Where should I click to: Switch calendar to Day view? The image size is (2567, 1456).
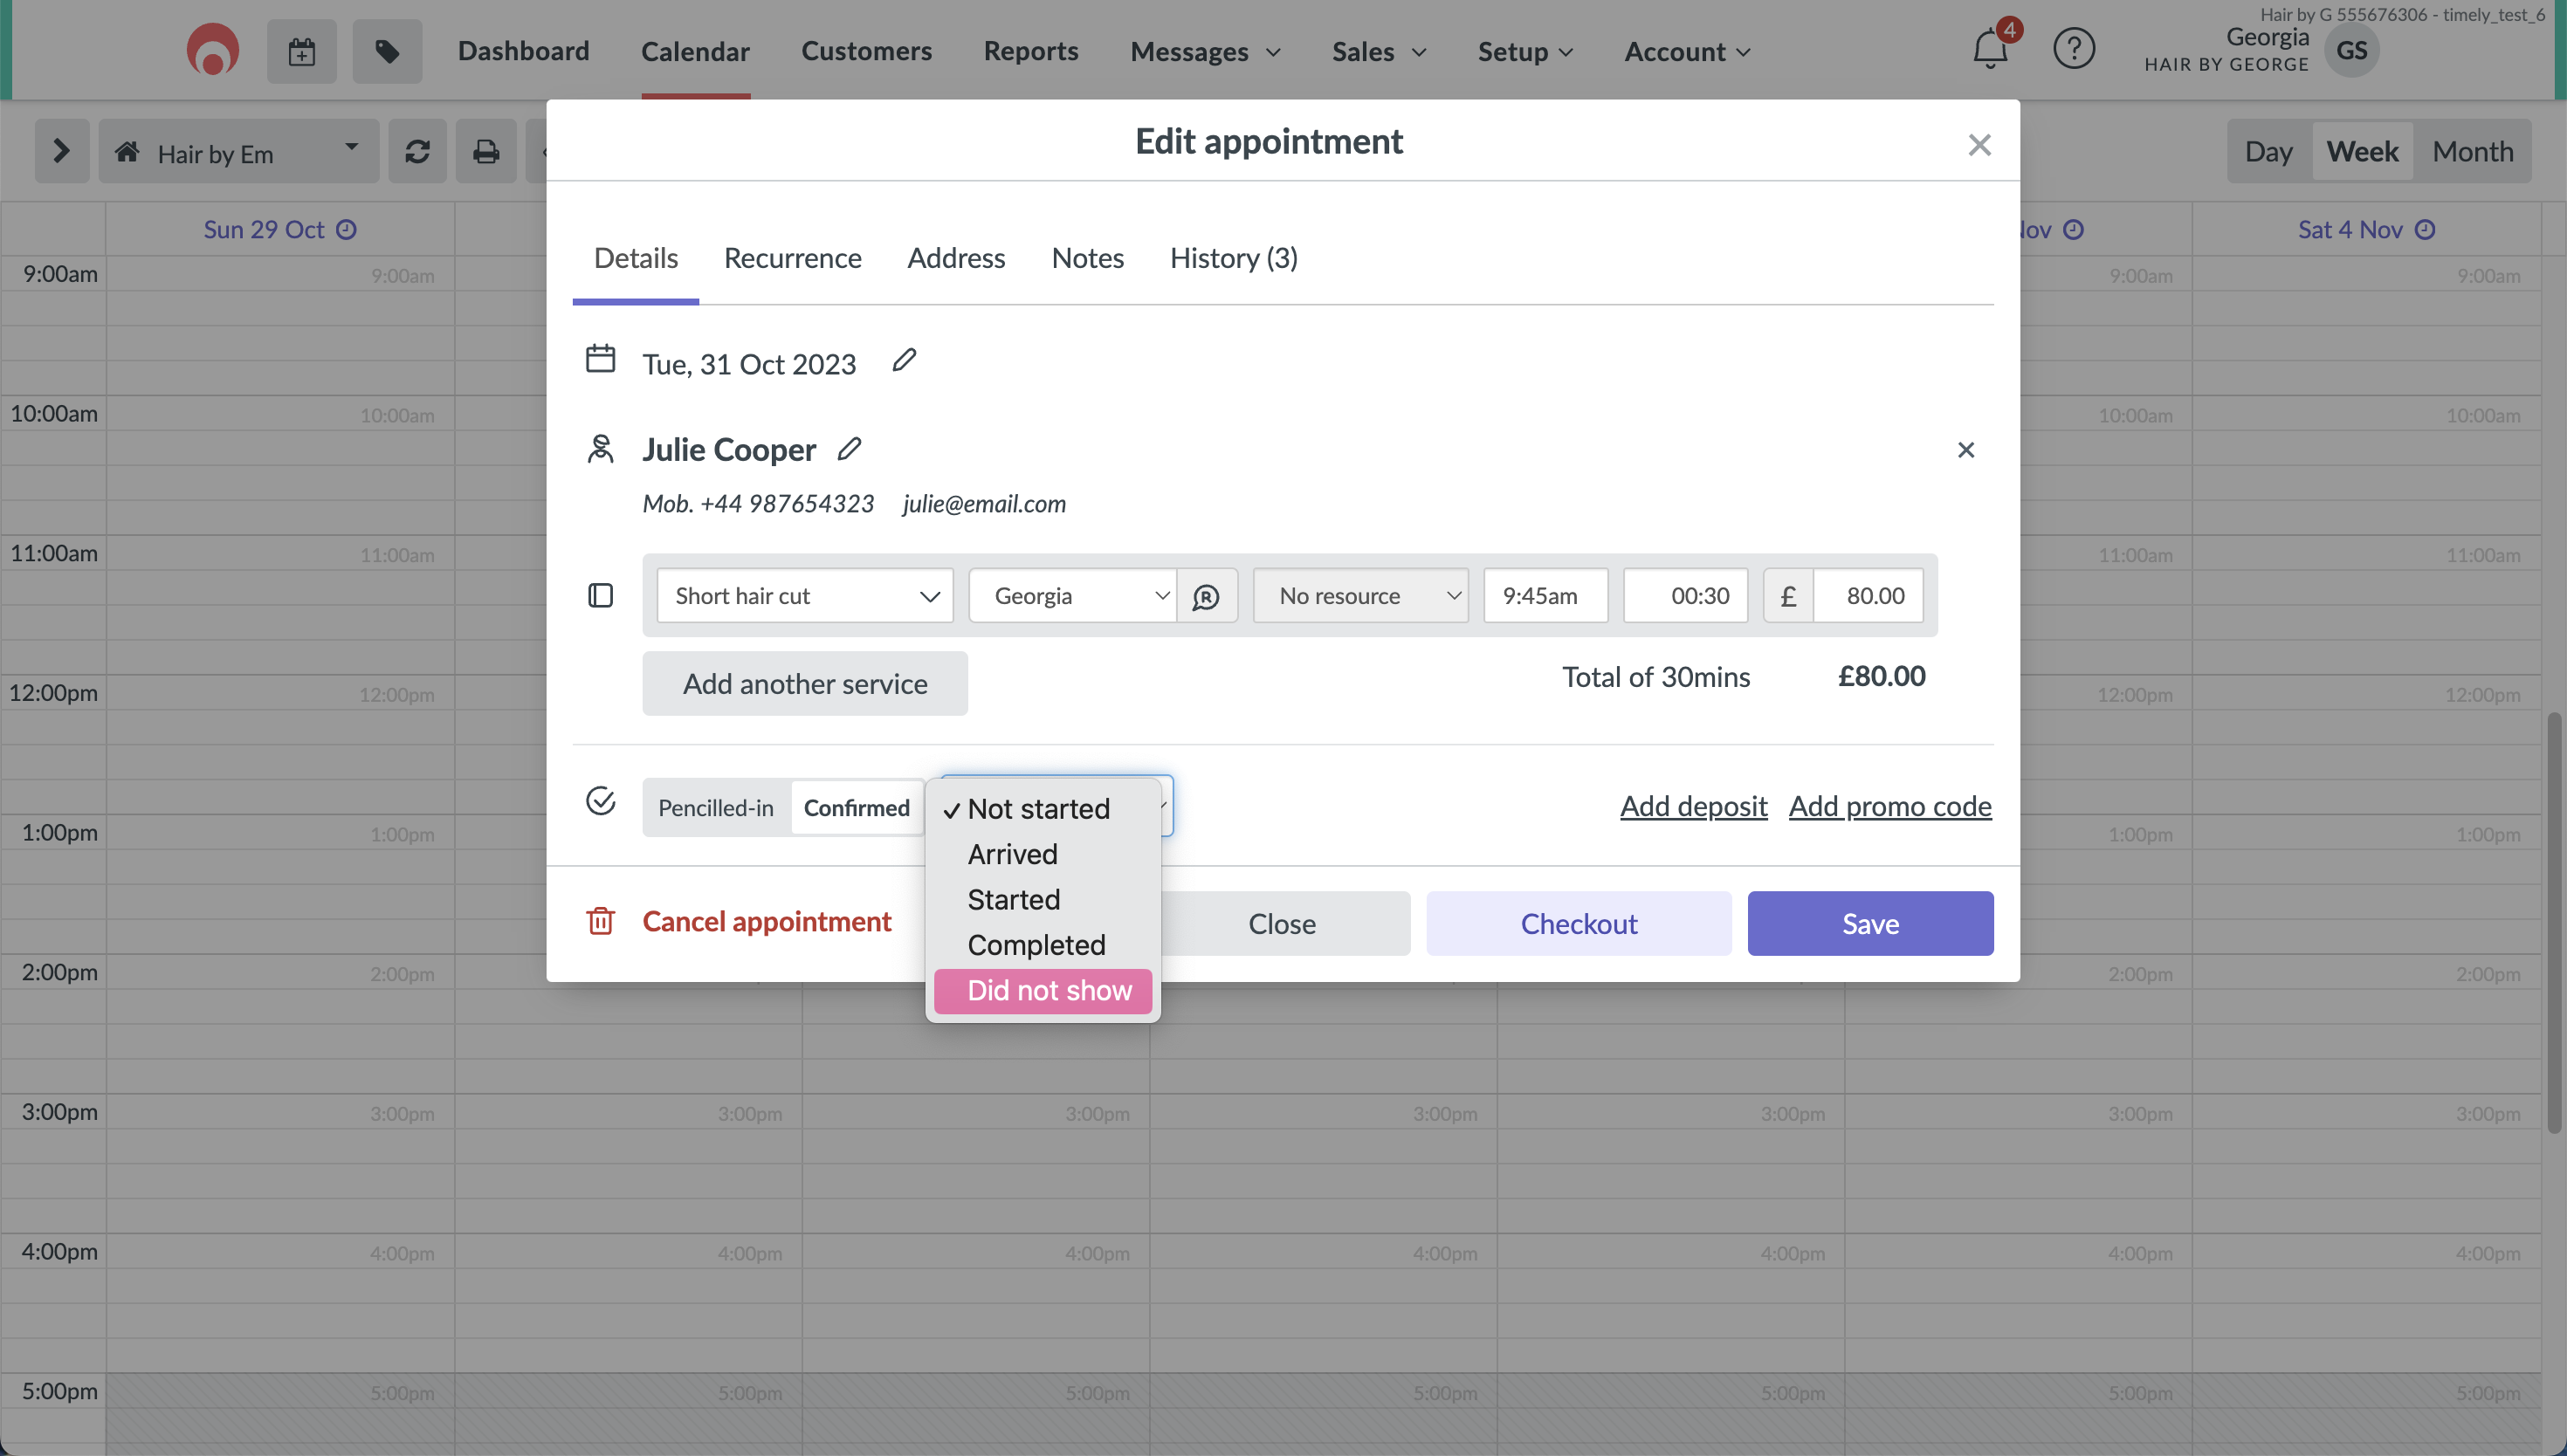[x=2268, y=151]
